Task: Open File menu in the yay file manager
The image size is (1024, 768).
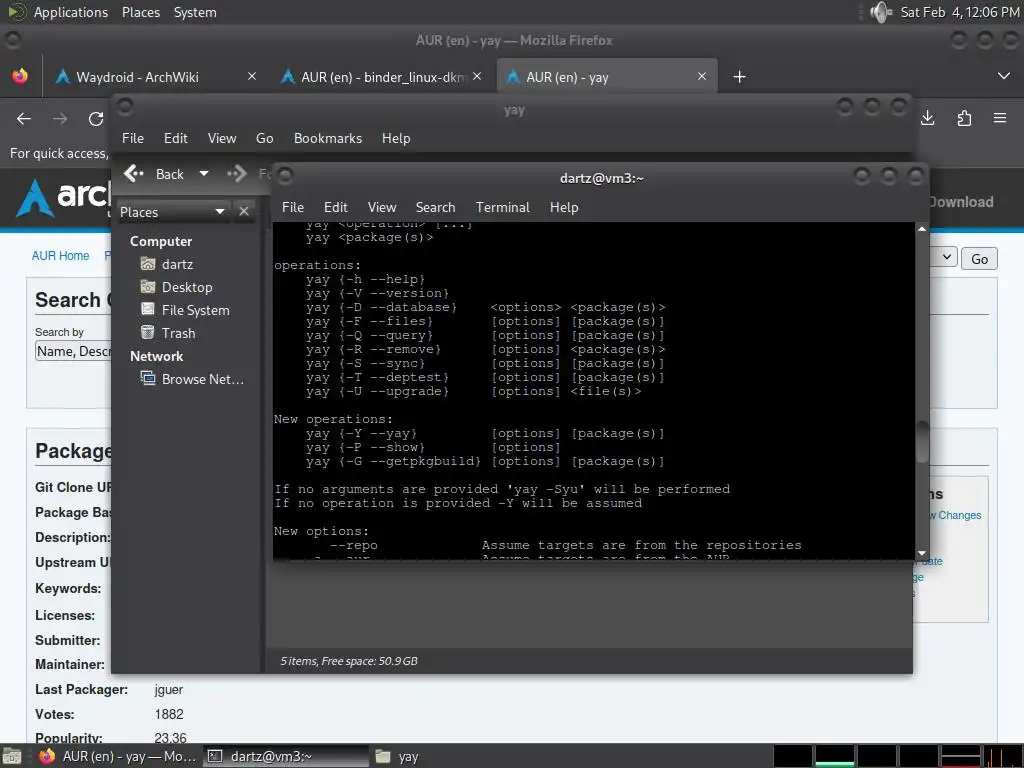Action: pos(133,138)
